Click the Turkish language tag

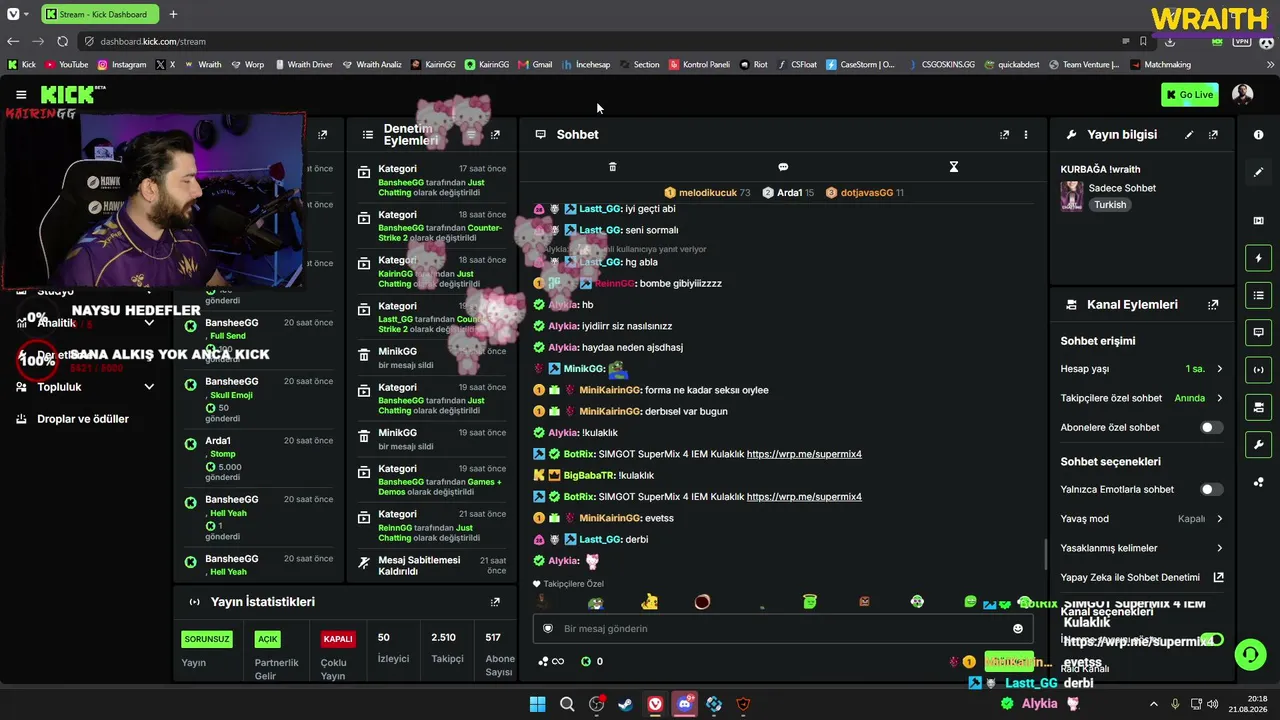[x=1110, y=205]
